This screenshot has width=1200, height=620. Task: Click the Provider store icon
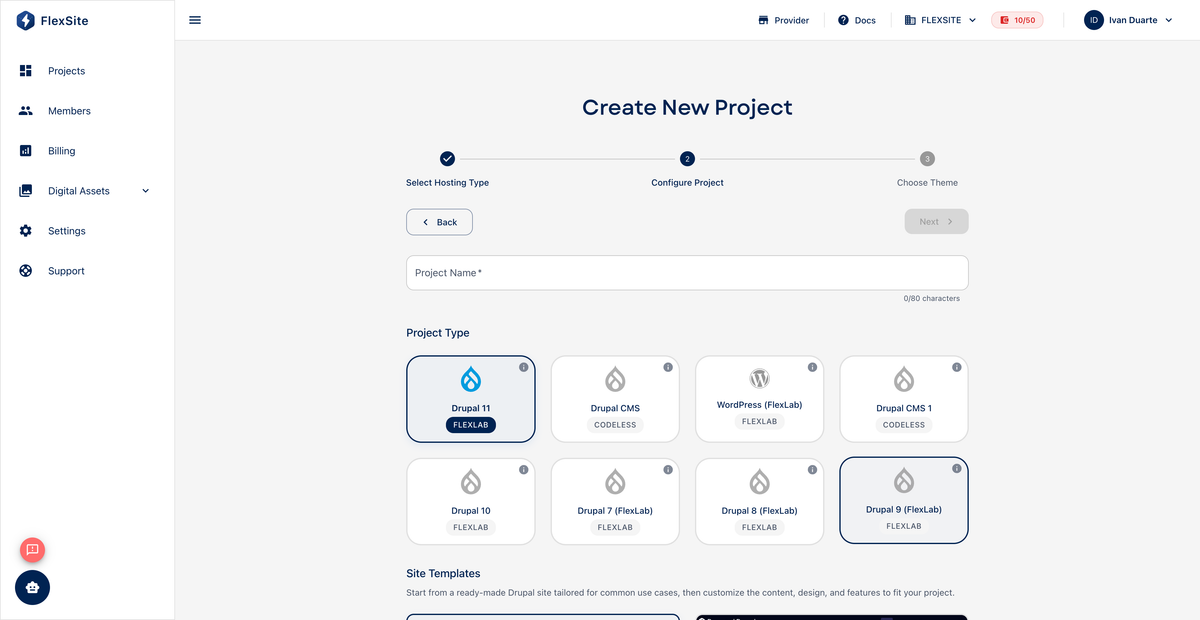pyautogui.click(x=763, y=20)
